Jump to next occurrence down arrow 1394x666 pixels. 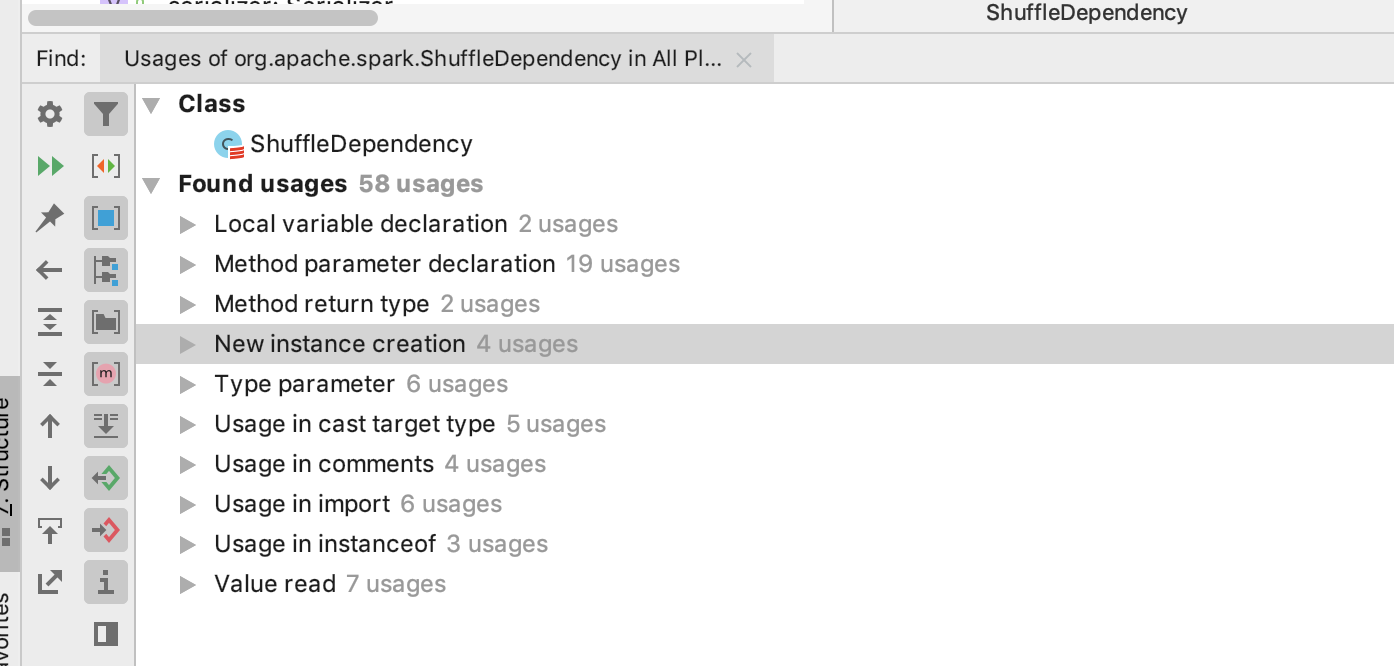point(50,478)
